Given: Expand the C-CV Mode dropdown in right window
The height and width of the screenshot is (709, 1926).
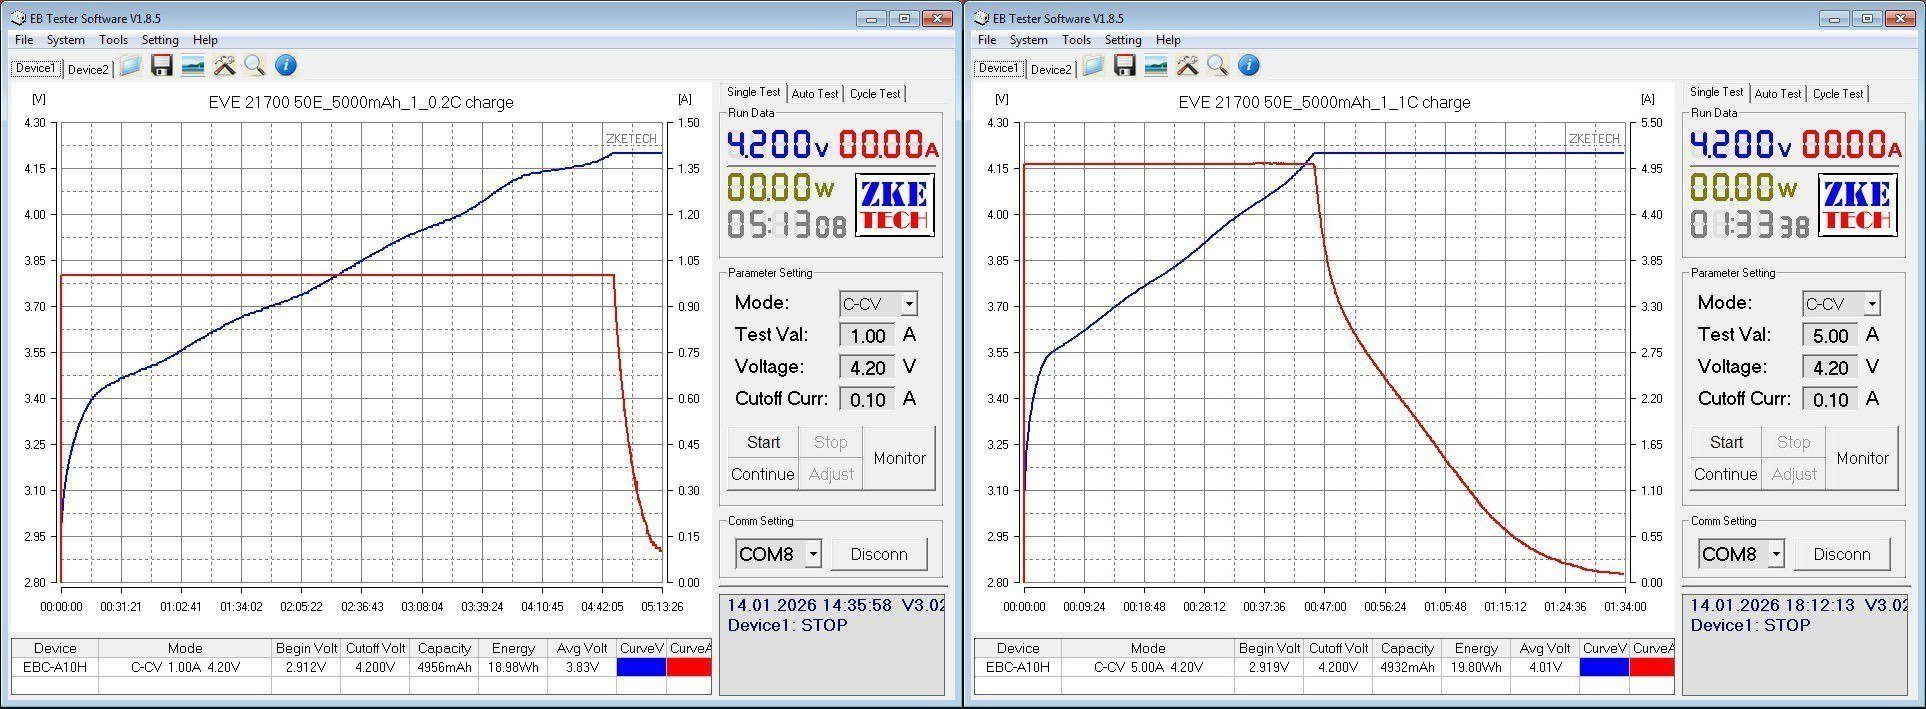Looking at the screenshot, I should (1871, 304).
